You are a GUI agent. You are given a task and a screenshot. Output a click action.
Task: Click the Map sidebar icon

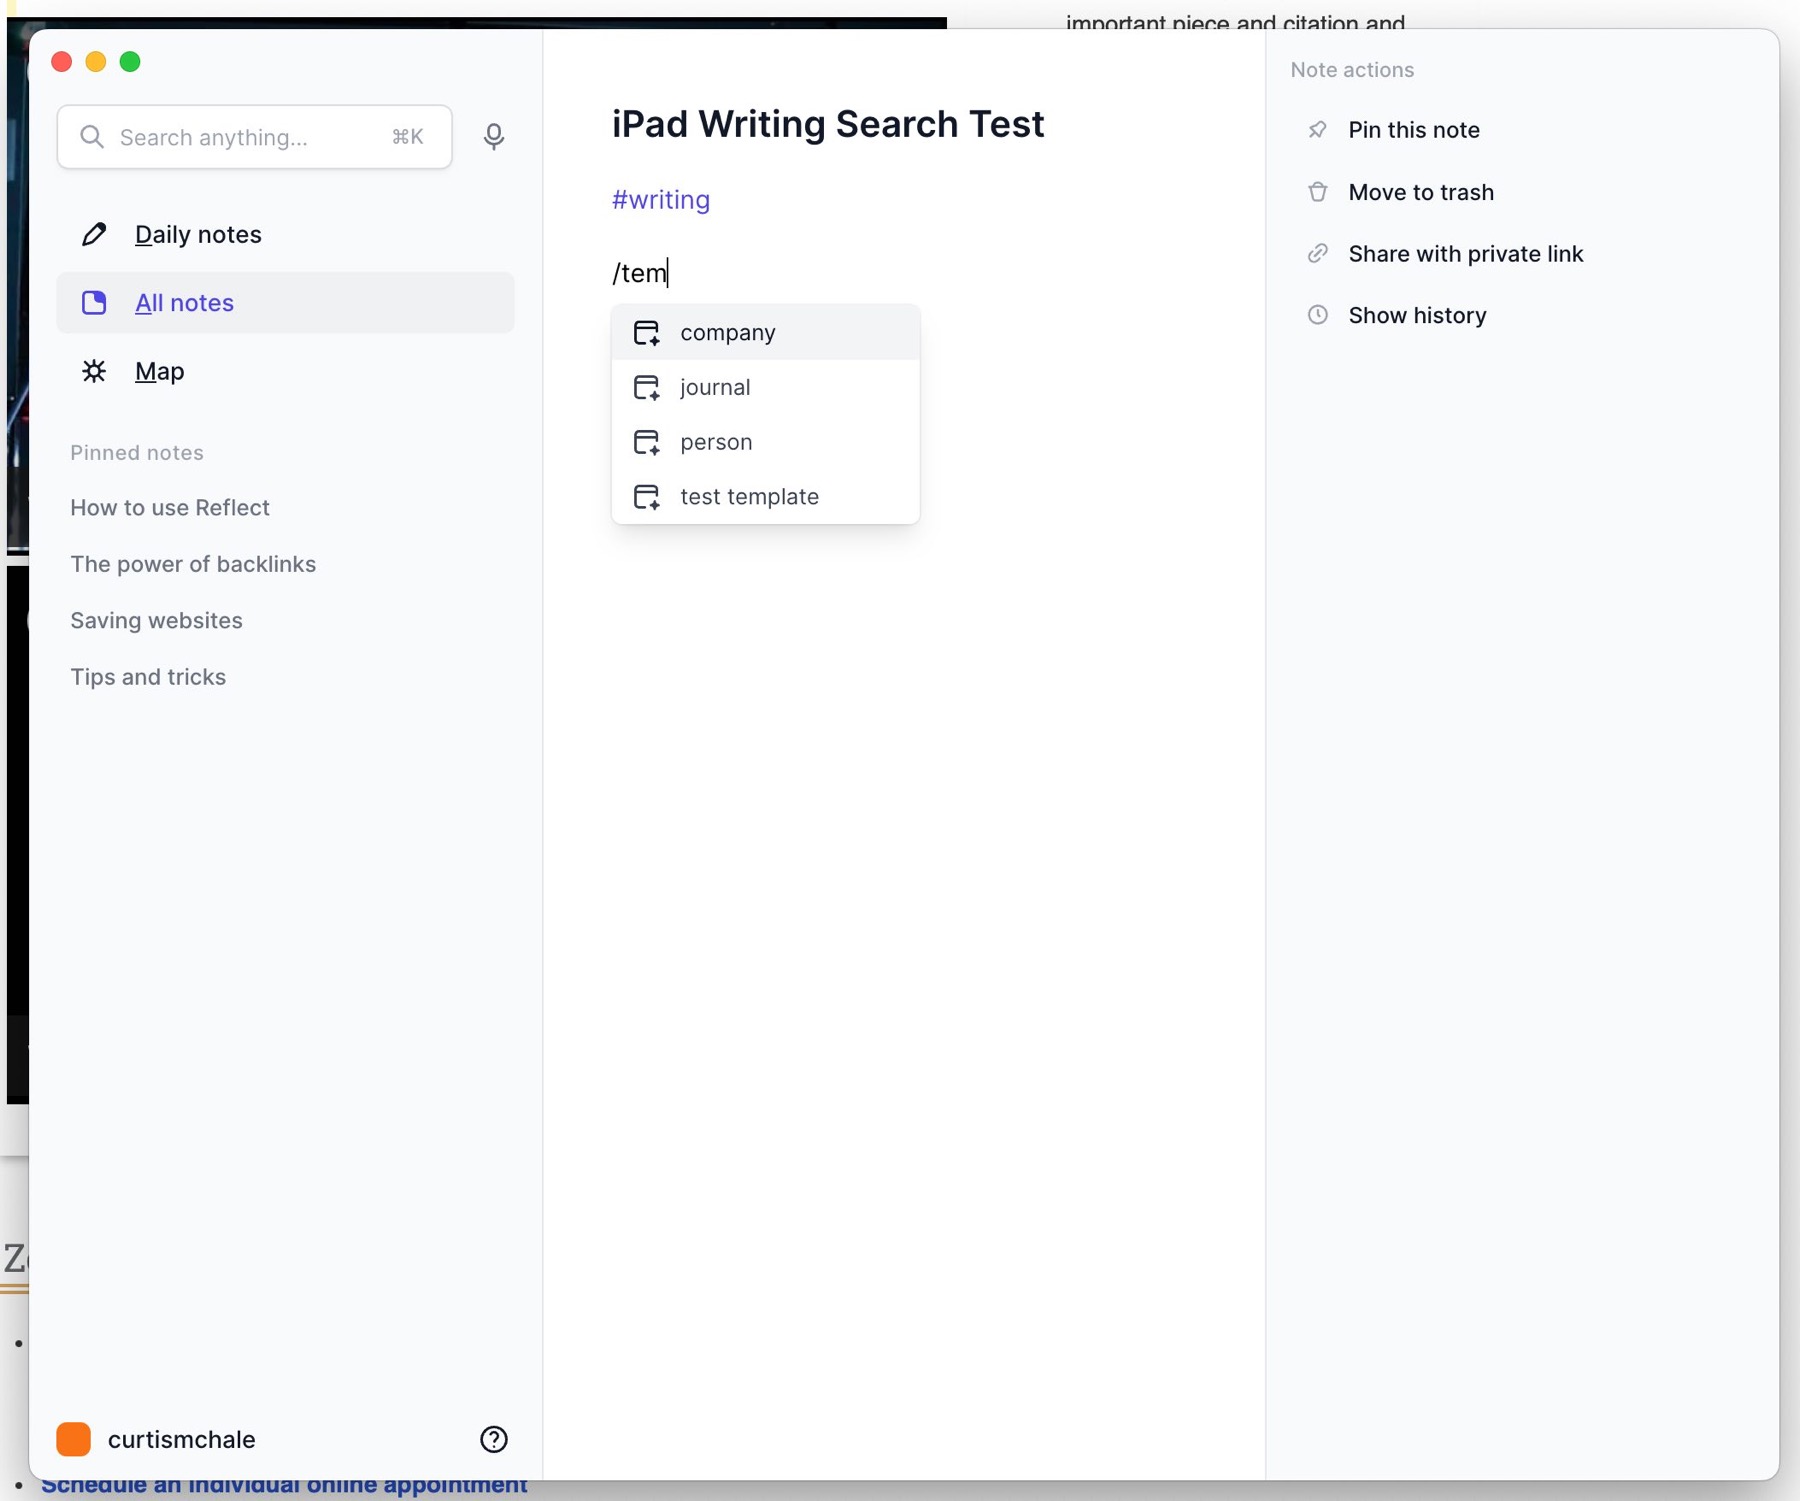pos(94,372)
